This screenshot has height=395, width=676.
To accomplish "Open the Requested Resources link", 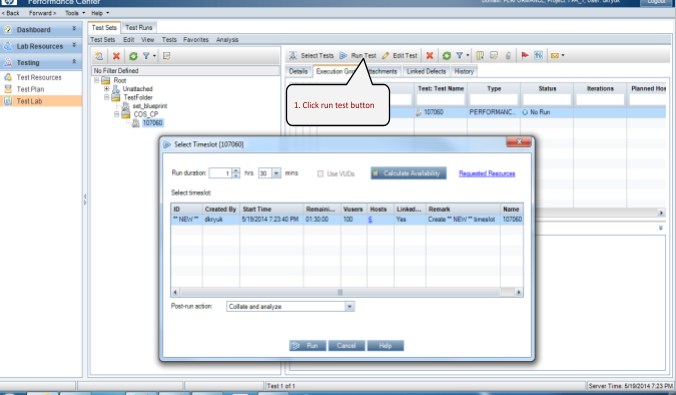I will pos(487,173).
